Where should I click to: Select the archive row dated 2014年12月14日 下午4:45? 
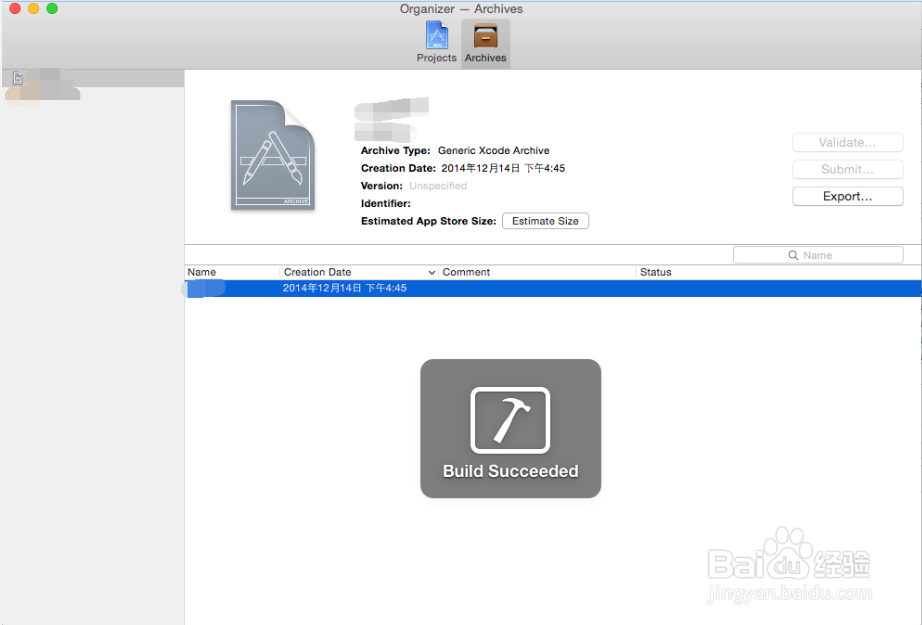click(x=553, y=288)
